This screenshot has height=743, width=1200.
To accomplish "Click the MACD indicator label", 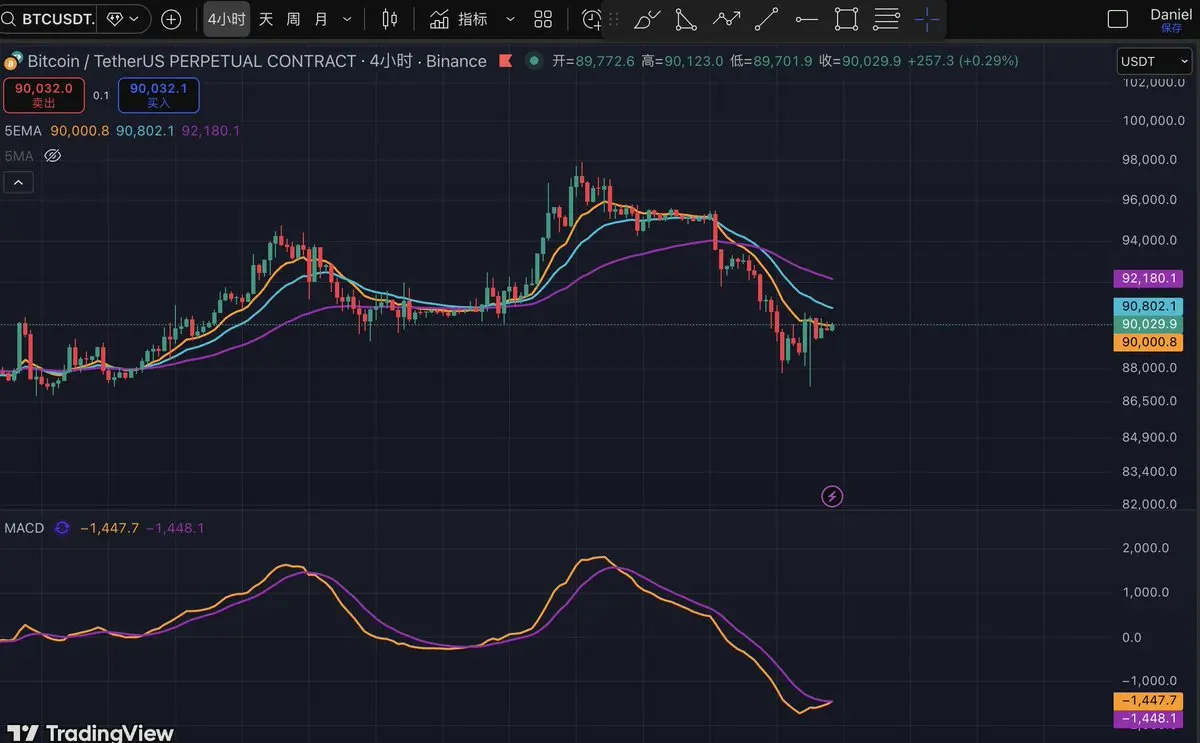I will [x=25, y=528].
